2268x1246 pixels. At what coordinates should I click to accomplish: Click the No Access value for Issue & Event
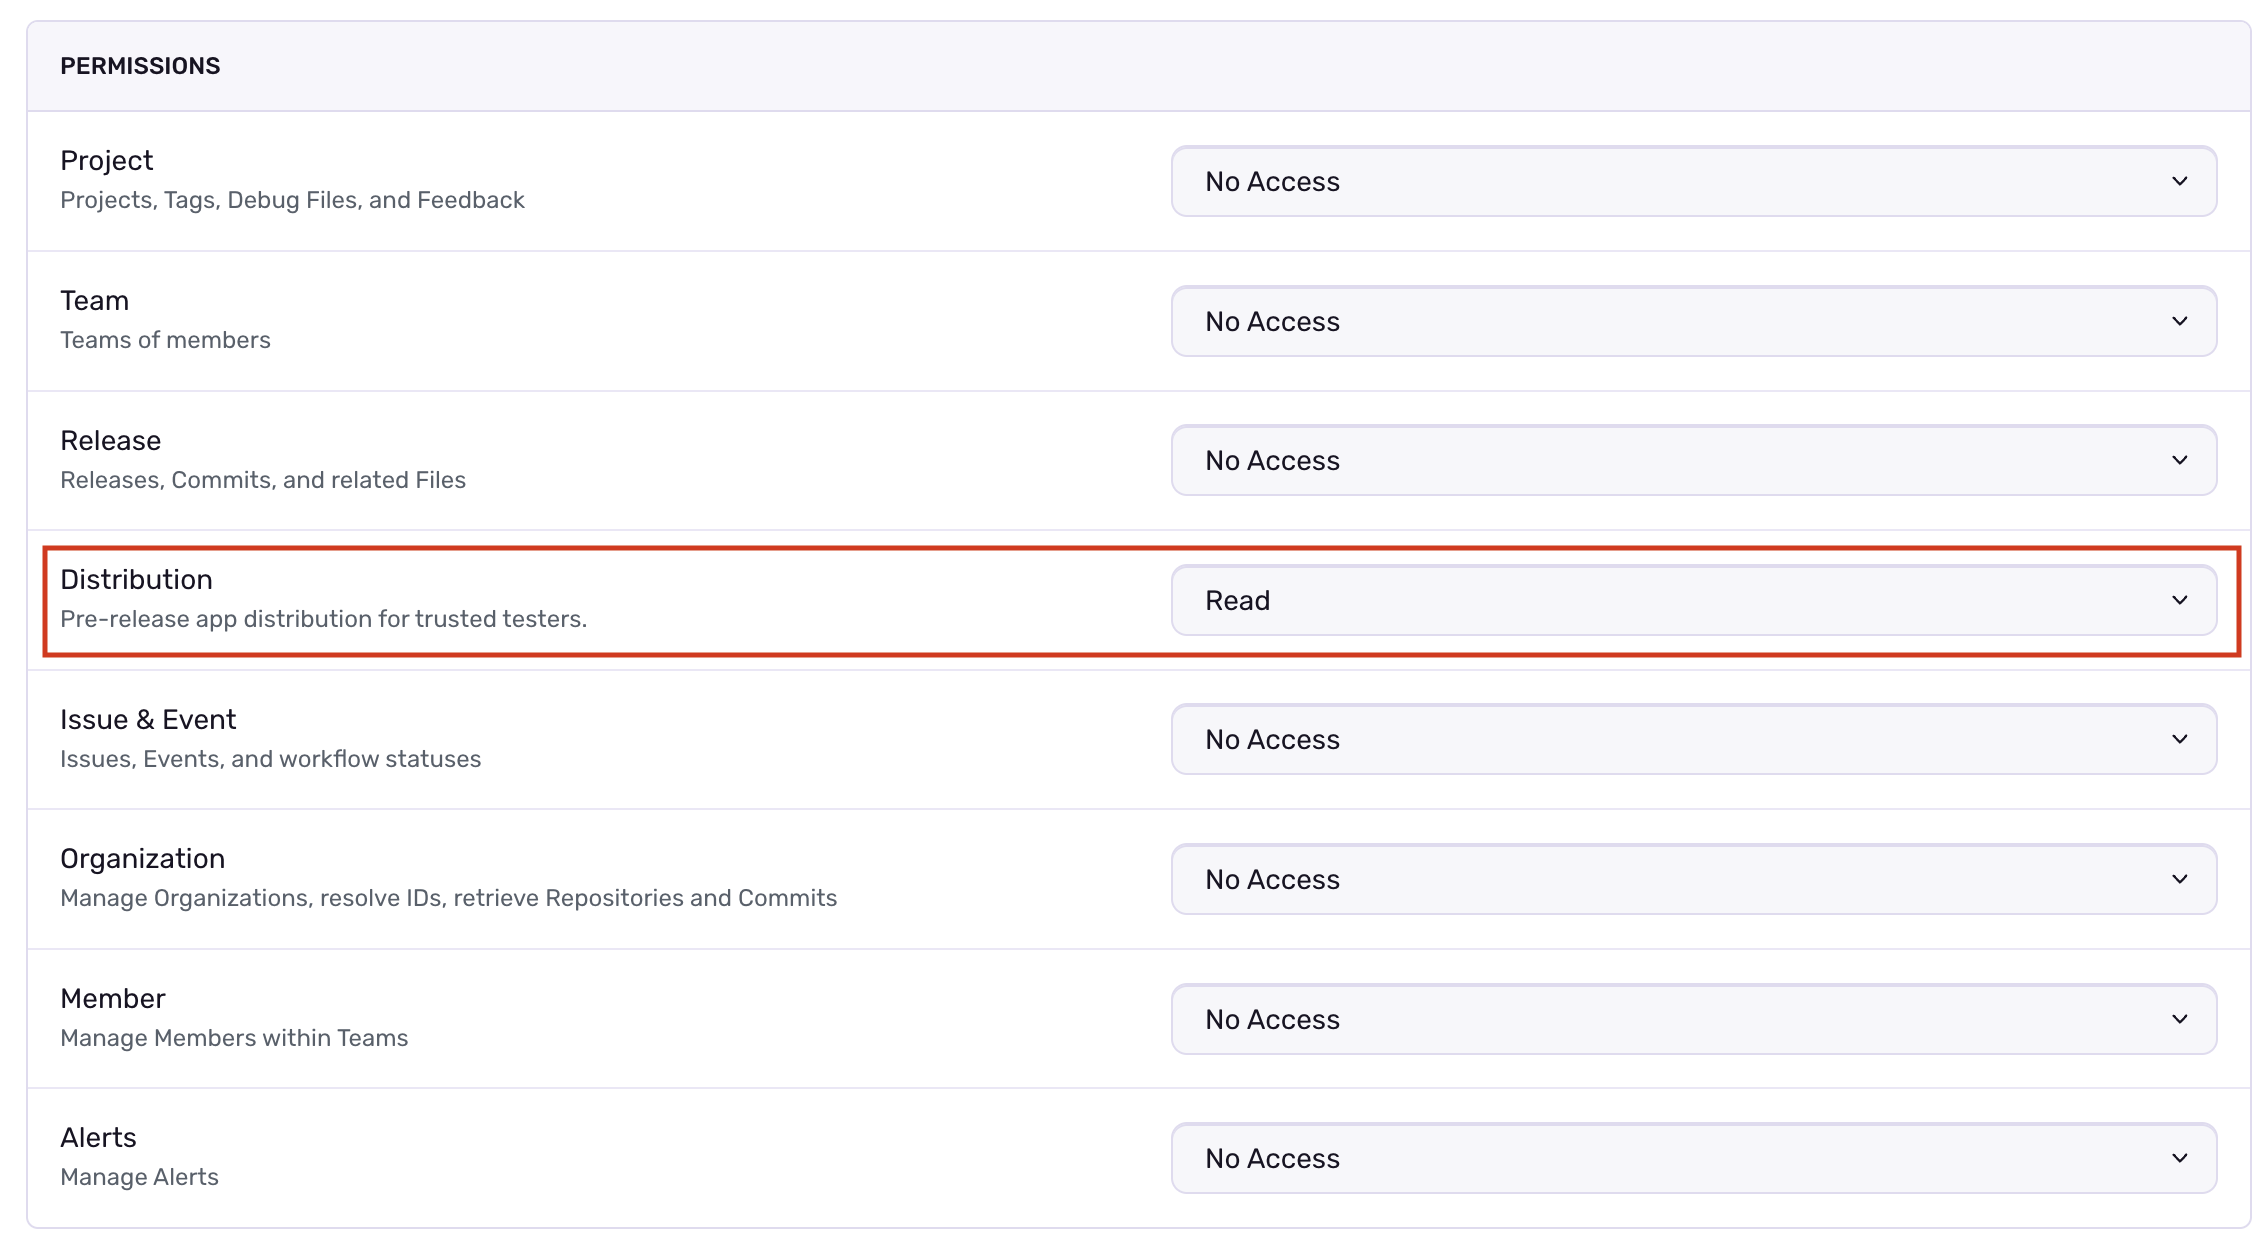coord(1271,739)
